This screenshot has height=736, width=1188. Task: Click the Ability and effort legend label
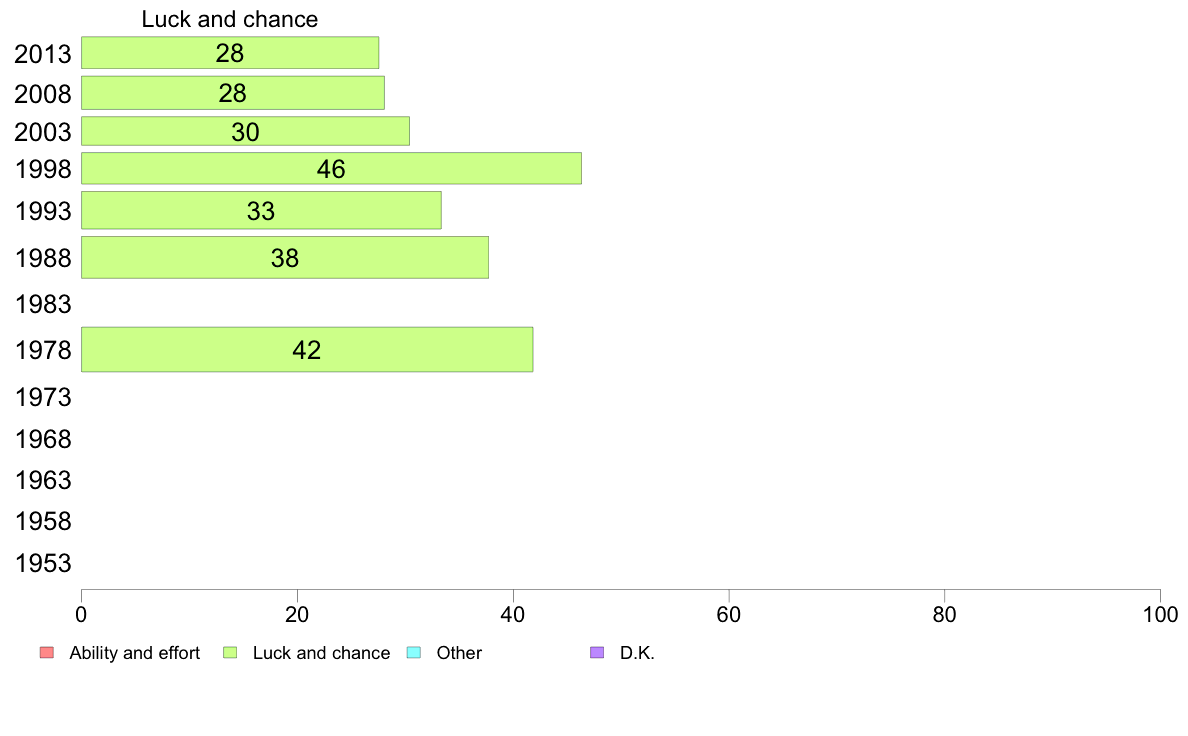135,653
